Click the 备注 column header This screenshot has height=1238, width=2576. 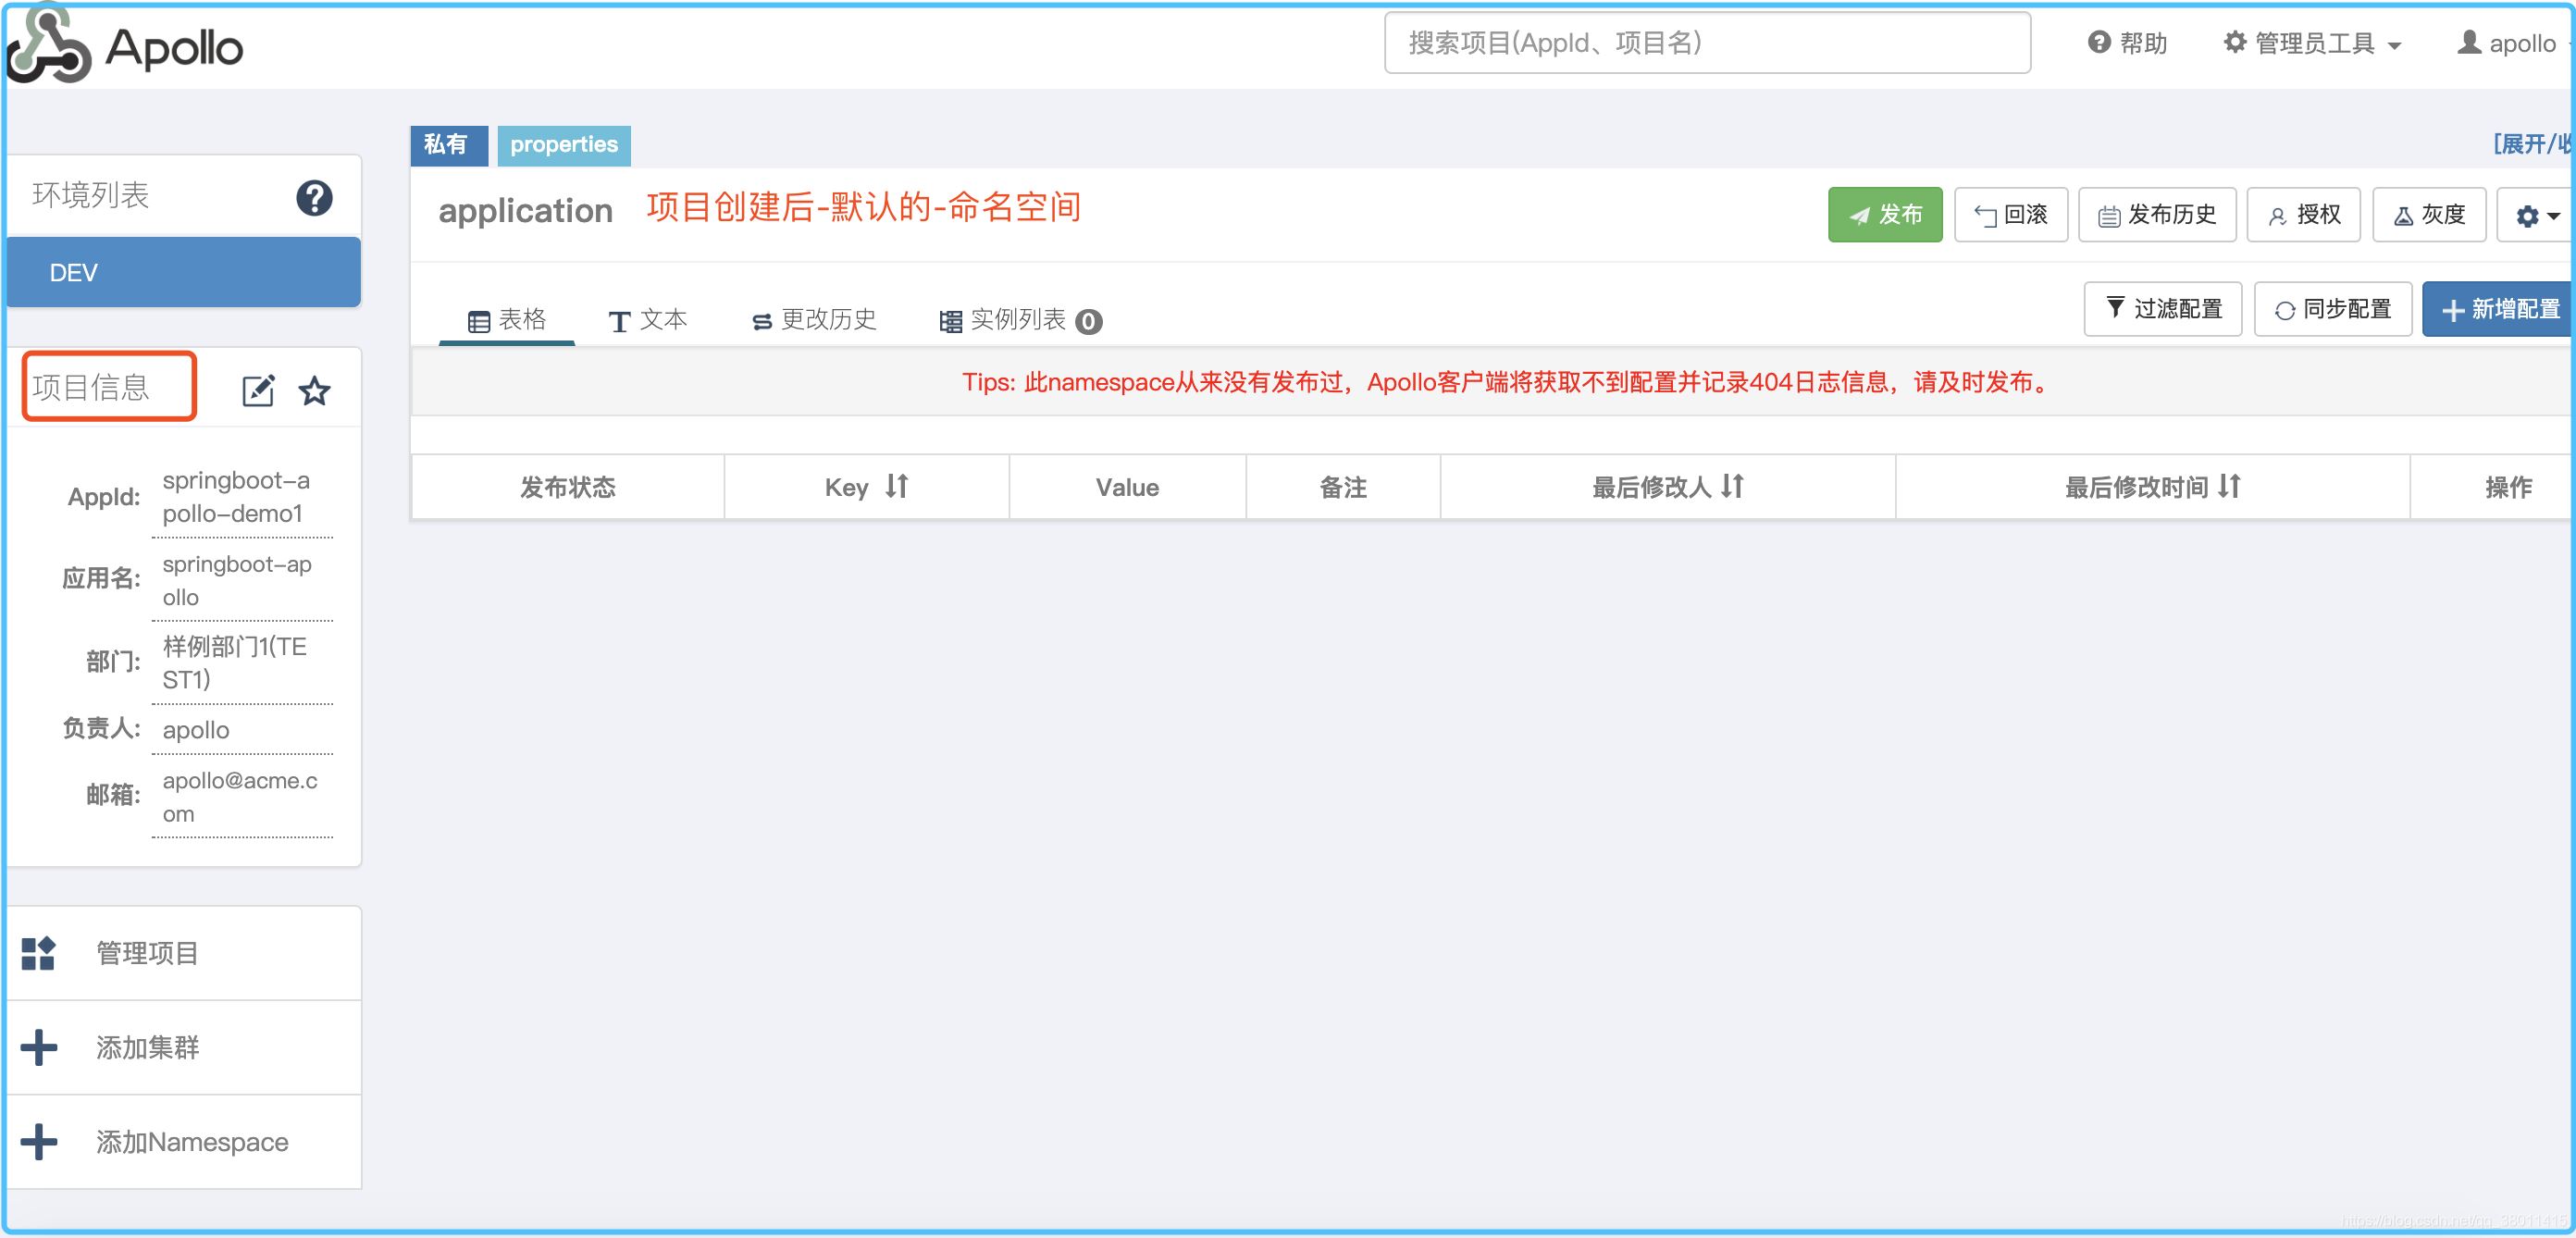tap(1343, 487)
